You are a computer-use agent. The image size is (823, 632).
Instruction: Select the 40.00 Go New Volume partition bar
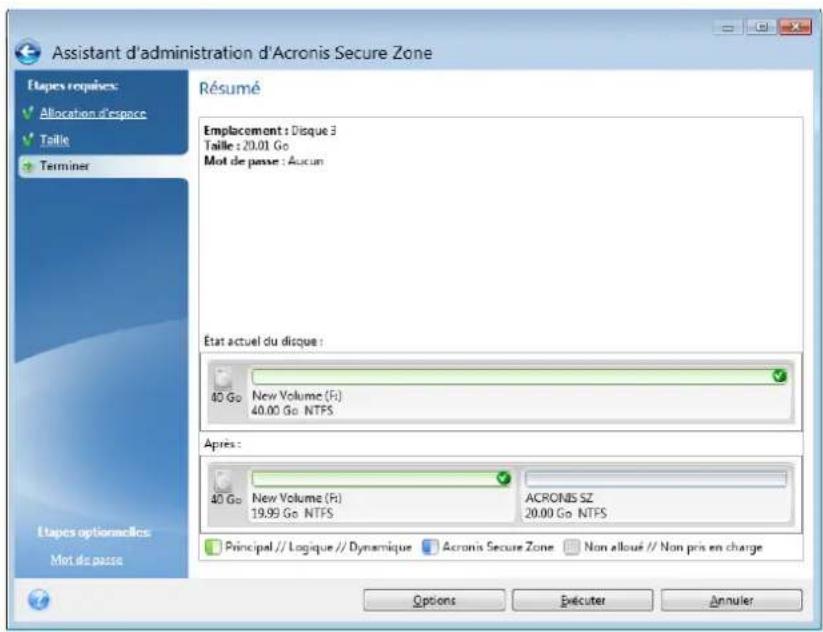point(520,377)
